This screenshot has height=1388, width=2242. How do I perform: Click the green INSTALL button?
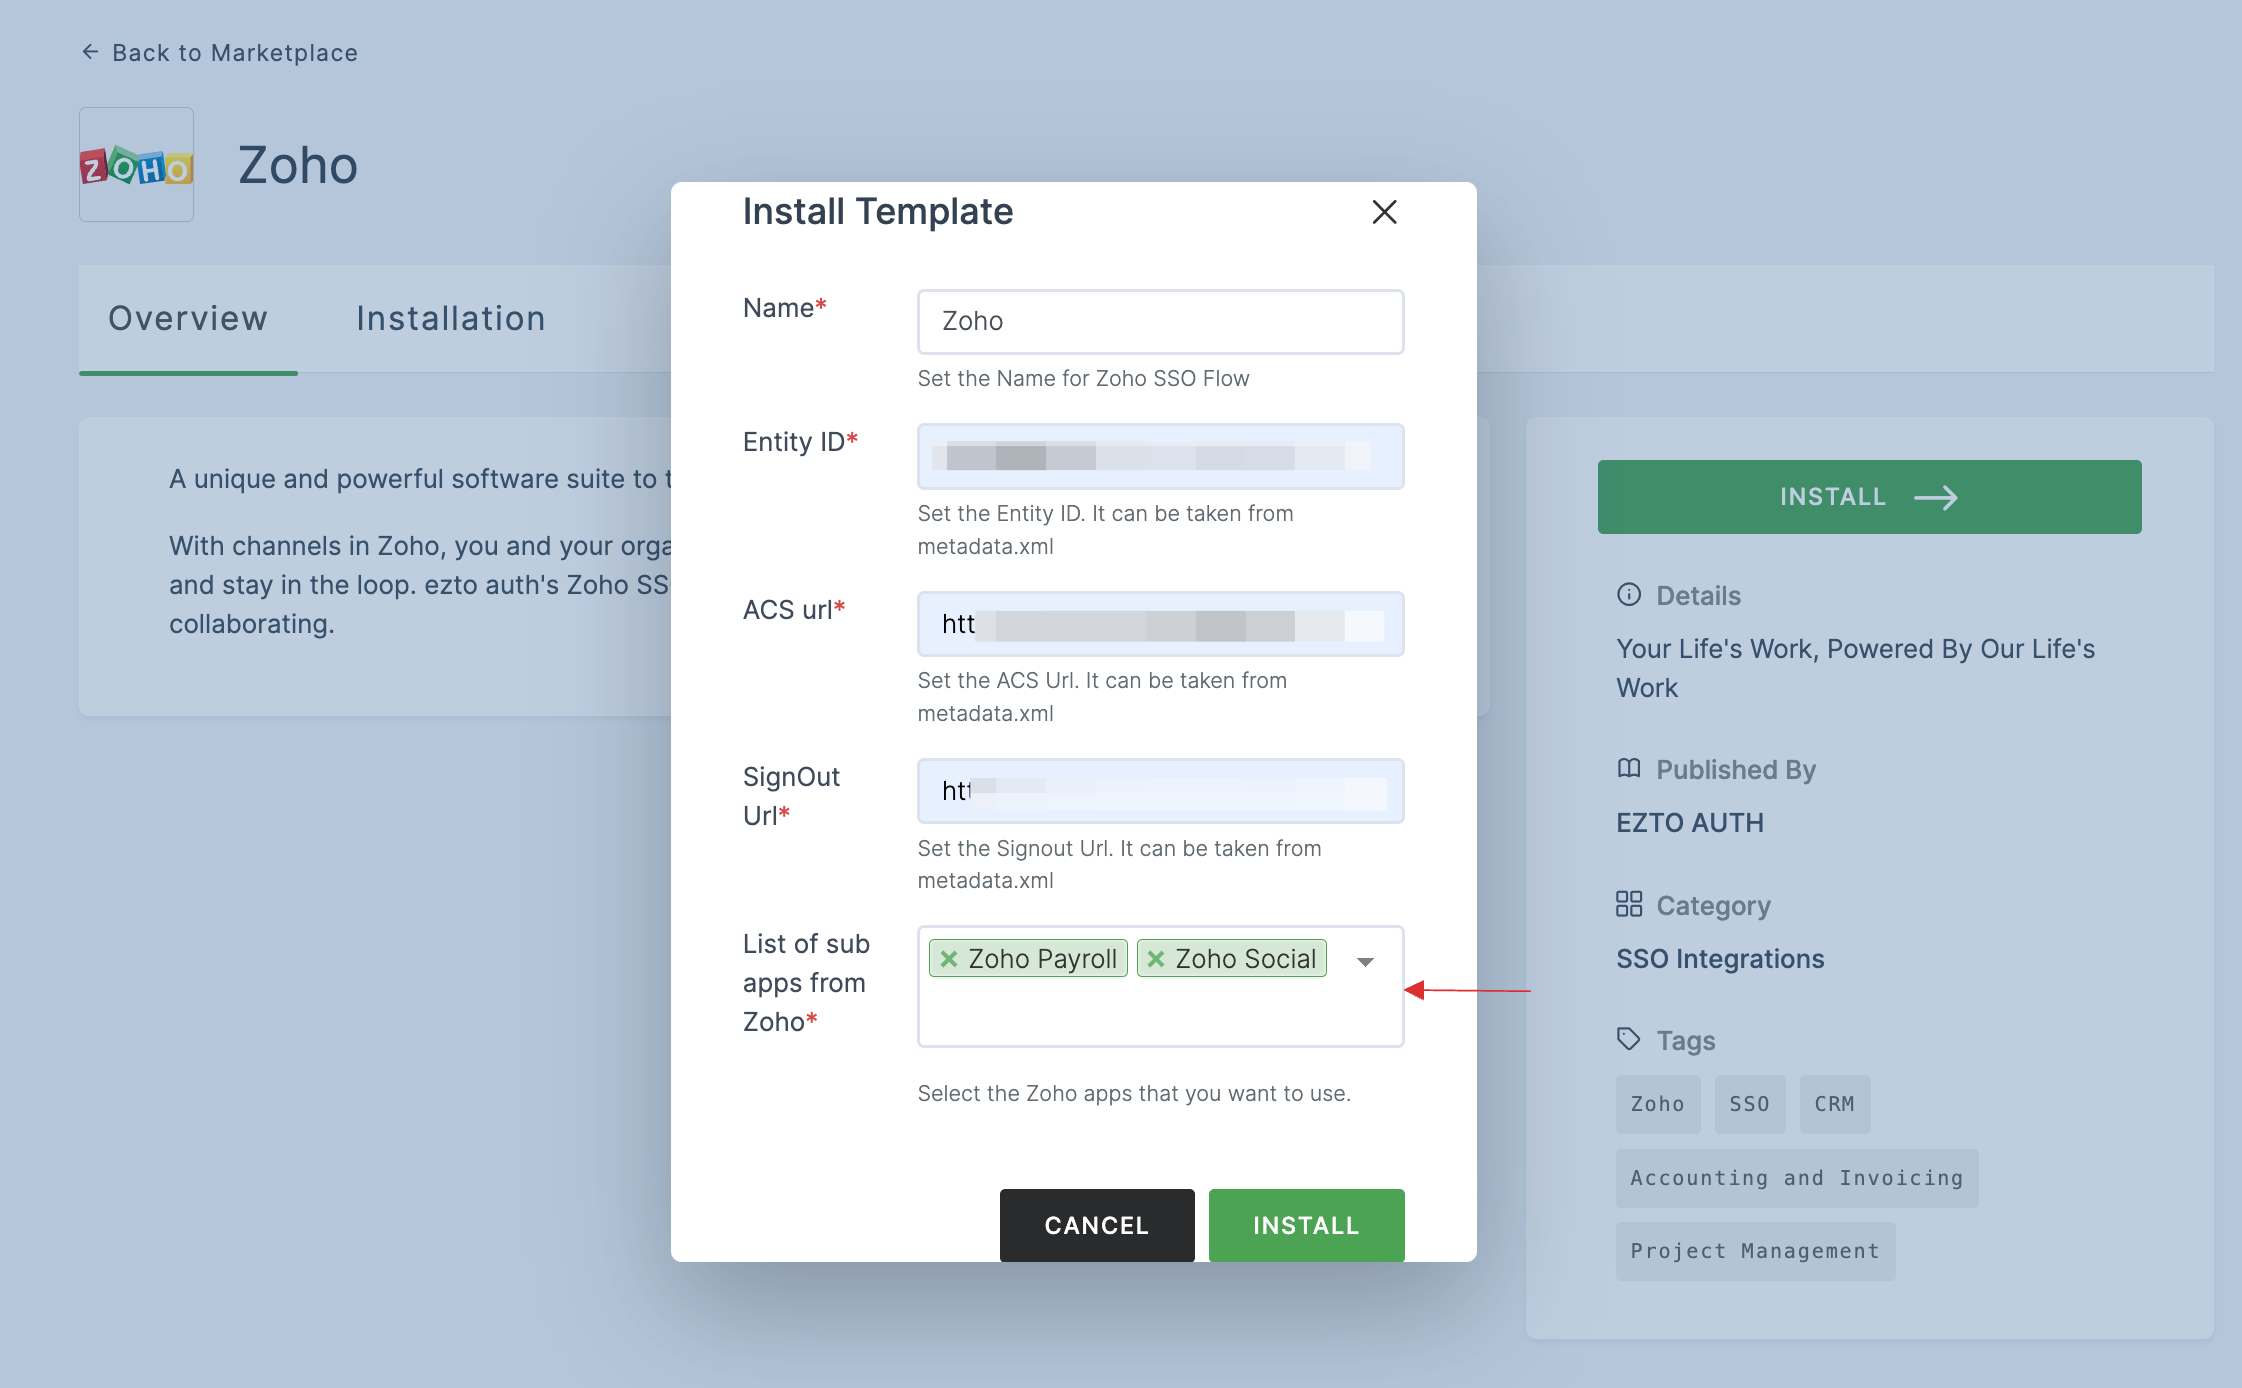(1307, 1225)
